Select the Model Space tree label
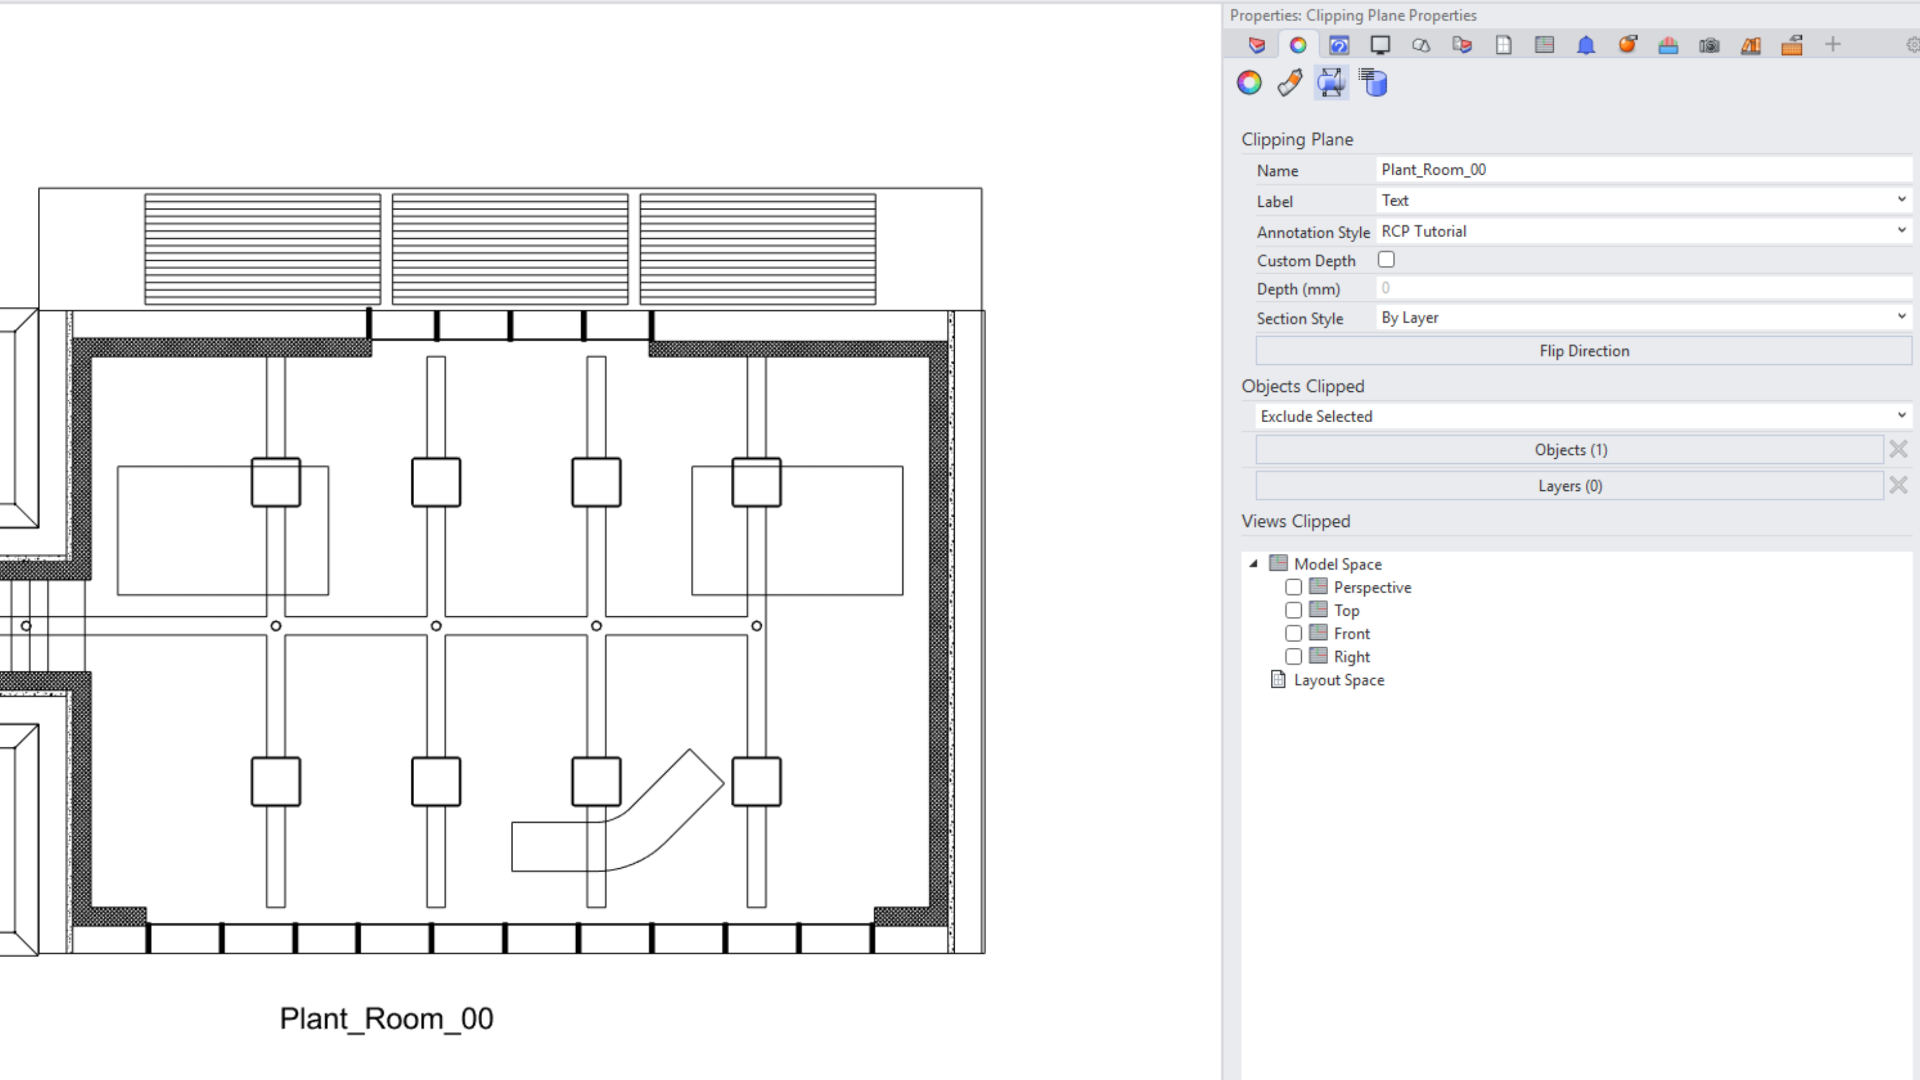 [1338, 564]
